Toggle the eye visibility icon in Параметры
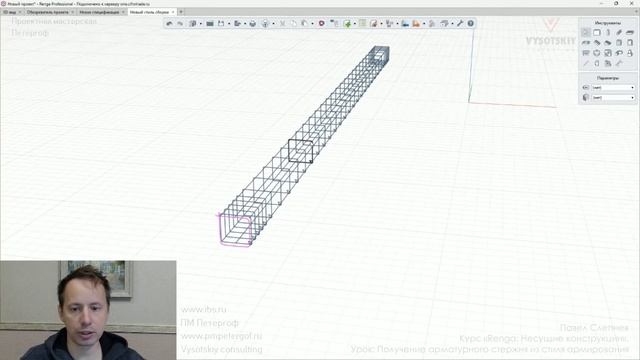This screenshot has height=360, width=640. click(586, 88)
